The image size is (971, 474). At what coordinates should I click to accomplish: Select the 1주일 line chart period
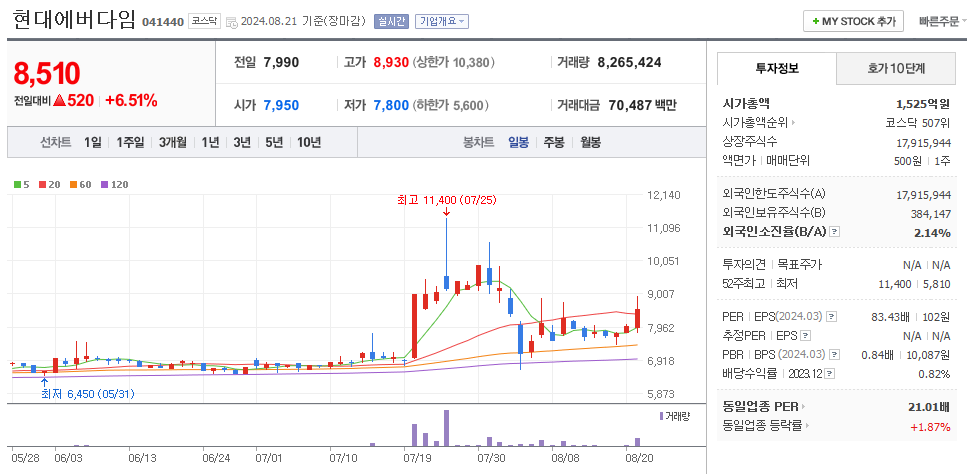[x=130, y=143]
